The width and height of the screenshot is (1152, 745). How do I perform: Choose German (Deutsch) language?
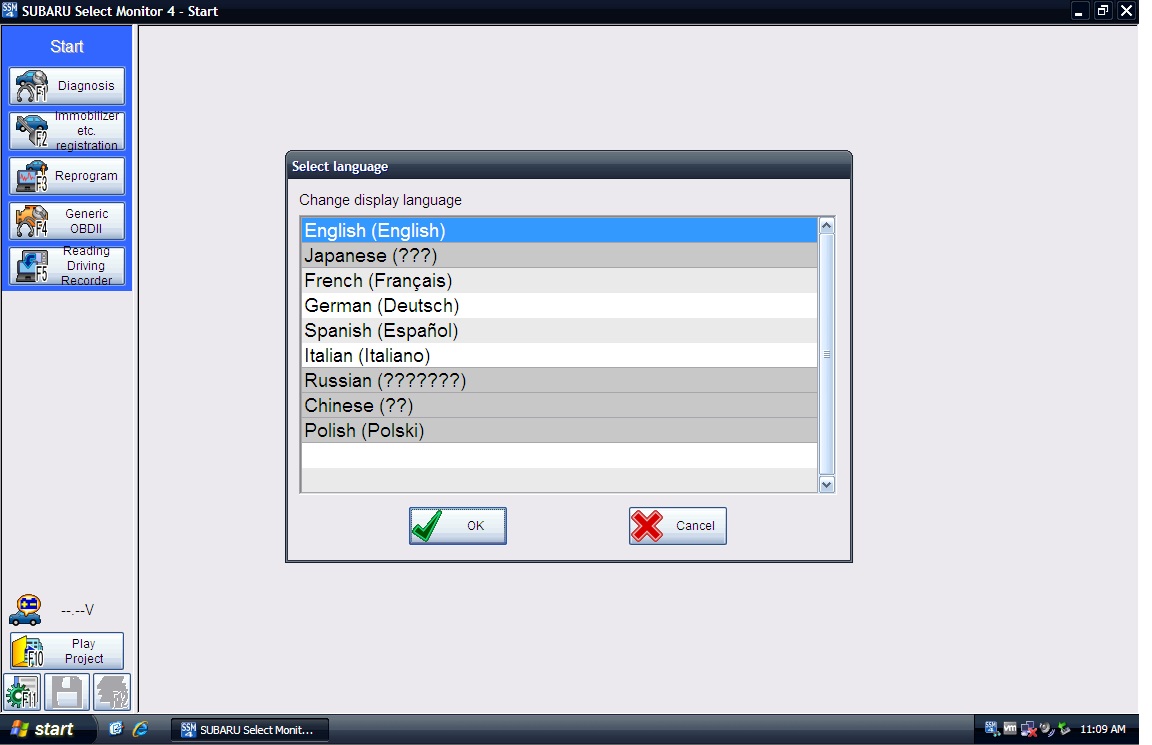[559, 306]
